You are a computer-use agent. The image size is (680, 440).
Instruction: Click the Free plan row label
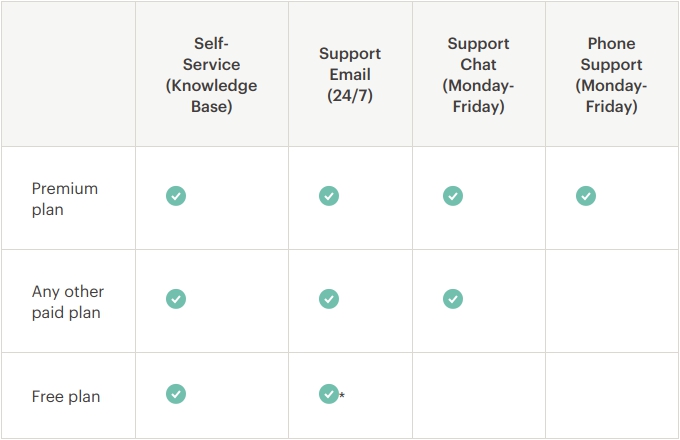click(66, 396)
